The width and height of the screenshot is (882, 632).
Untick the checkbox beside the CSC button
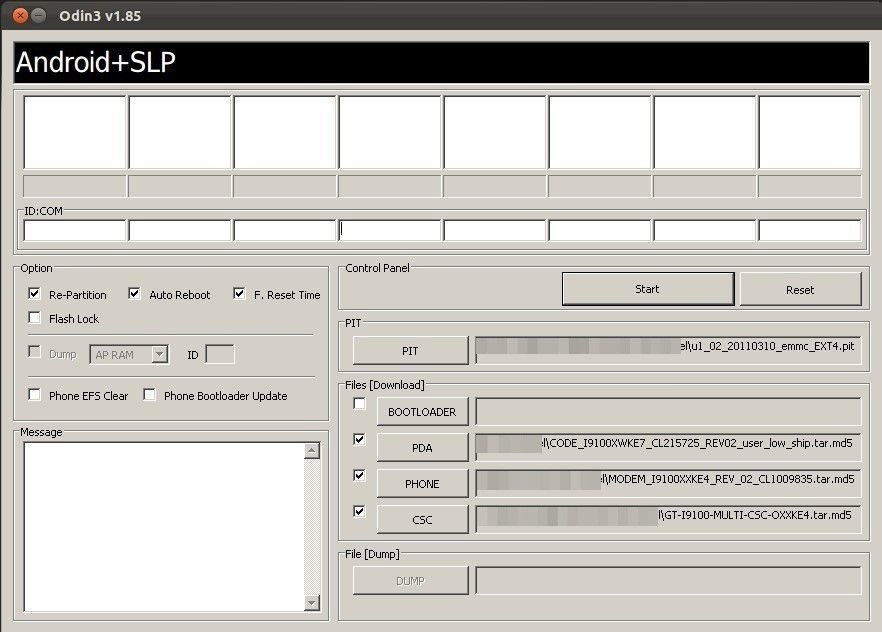pyautogui.click(x=359, y=511)
